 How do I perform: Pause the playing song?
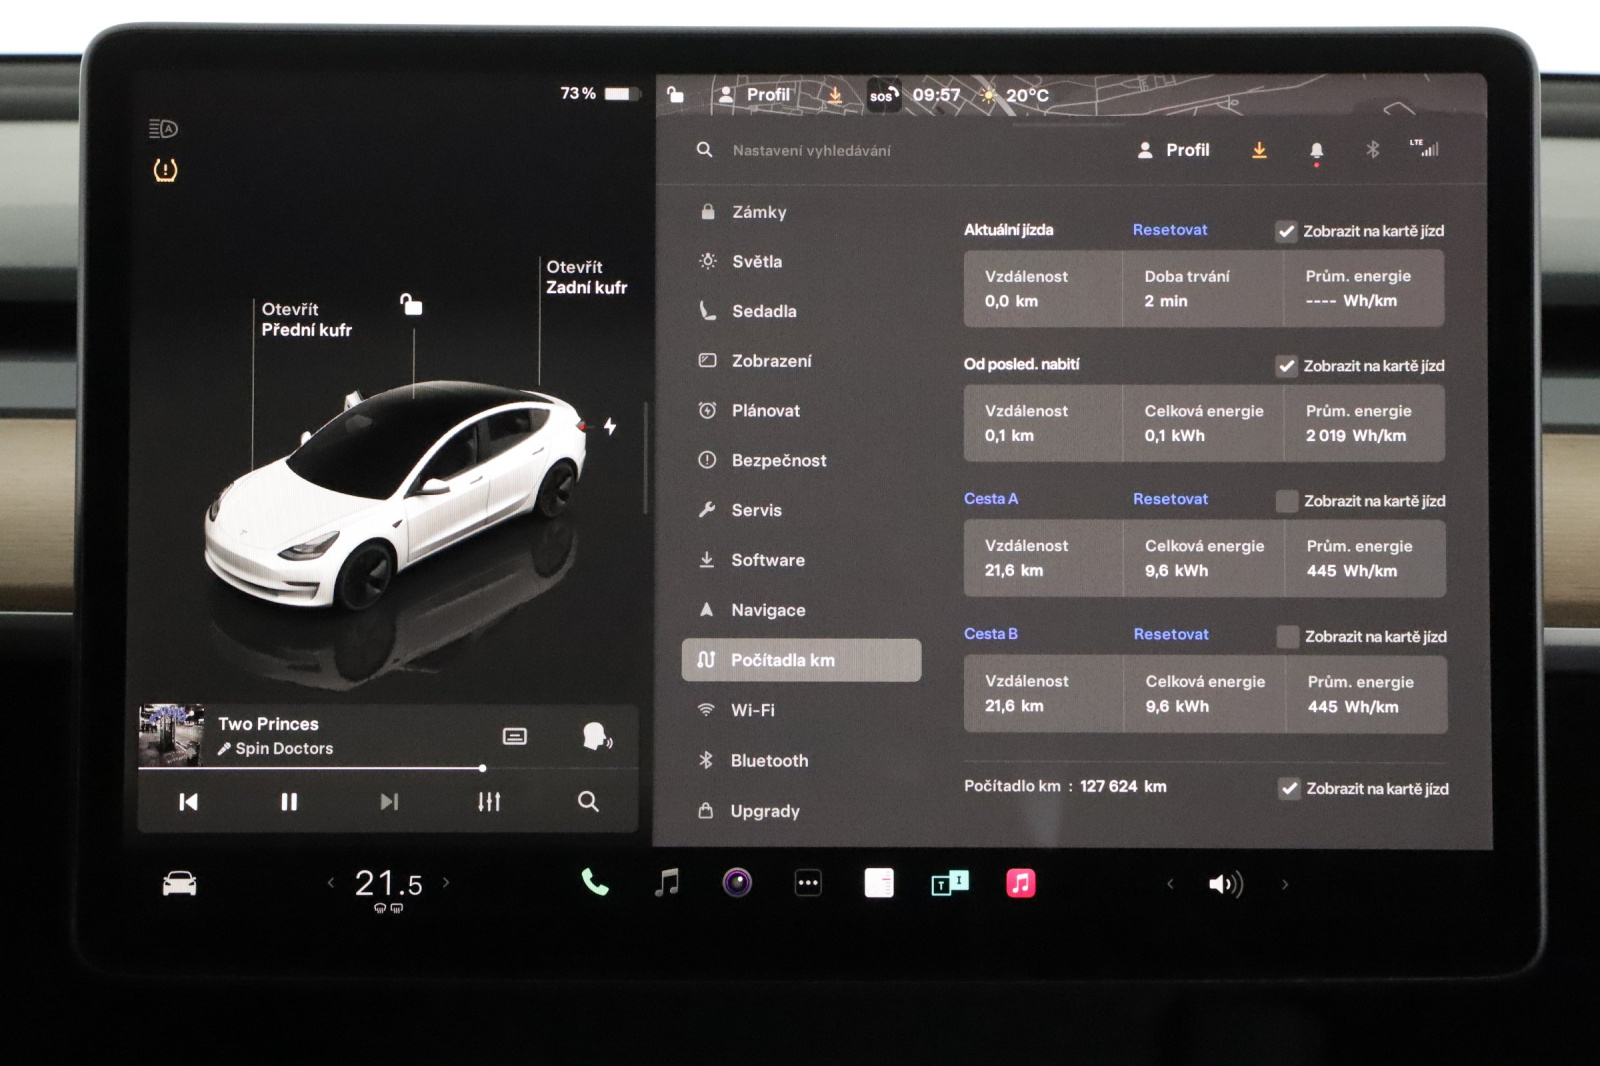(x=289, y=802)
